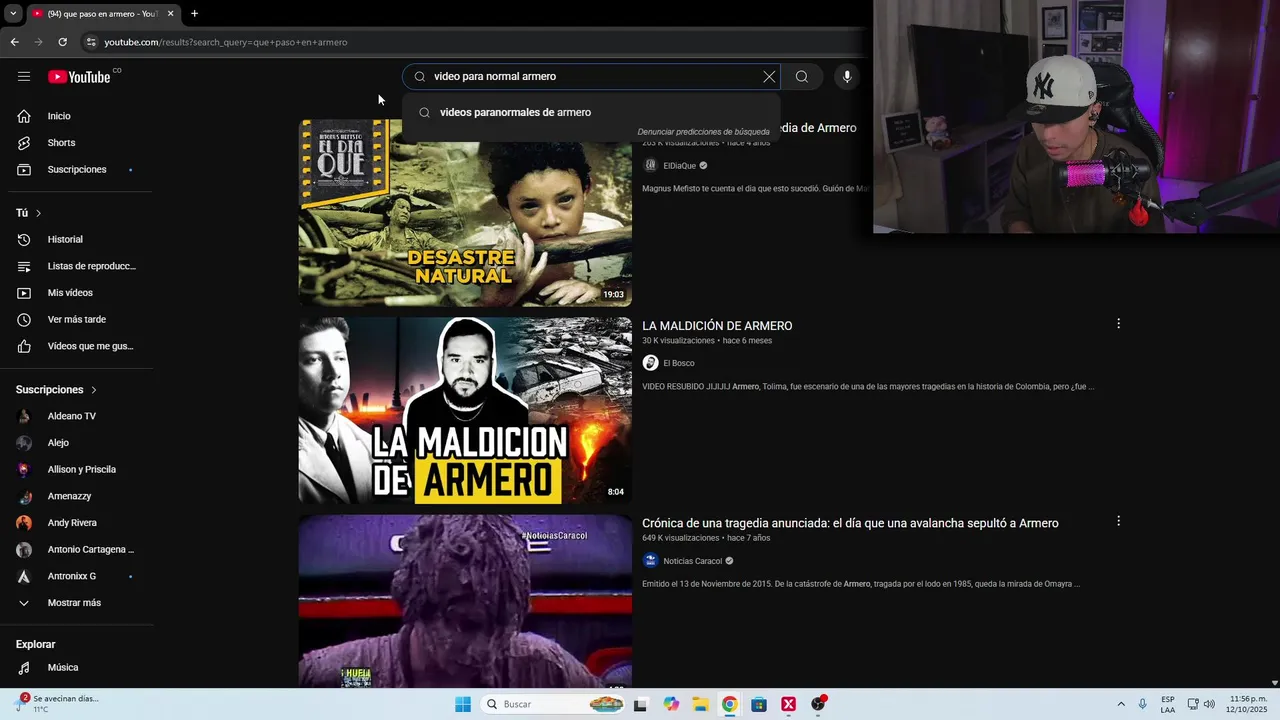The height and width of the screenshot is (720, 1280).
Task: Click 'Denunciar predicciones de búsqueda' link
Action: point(703,132)
